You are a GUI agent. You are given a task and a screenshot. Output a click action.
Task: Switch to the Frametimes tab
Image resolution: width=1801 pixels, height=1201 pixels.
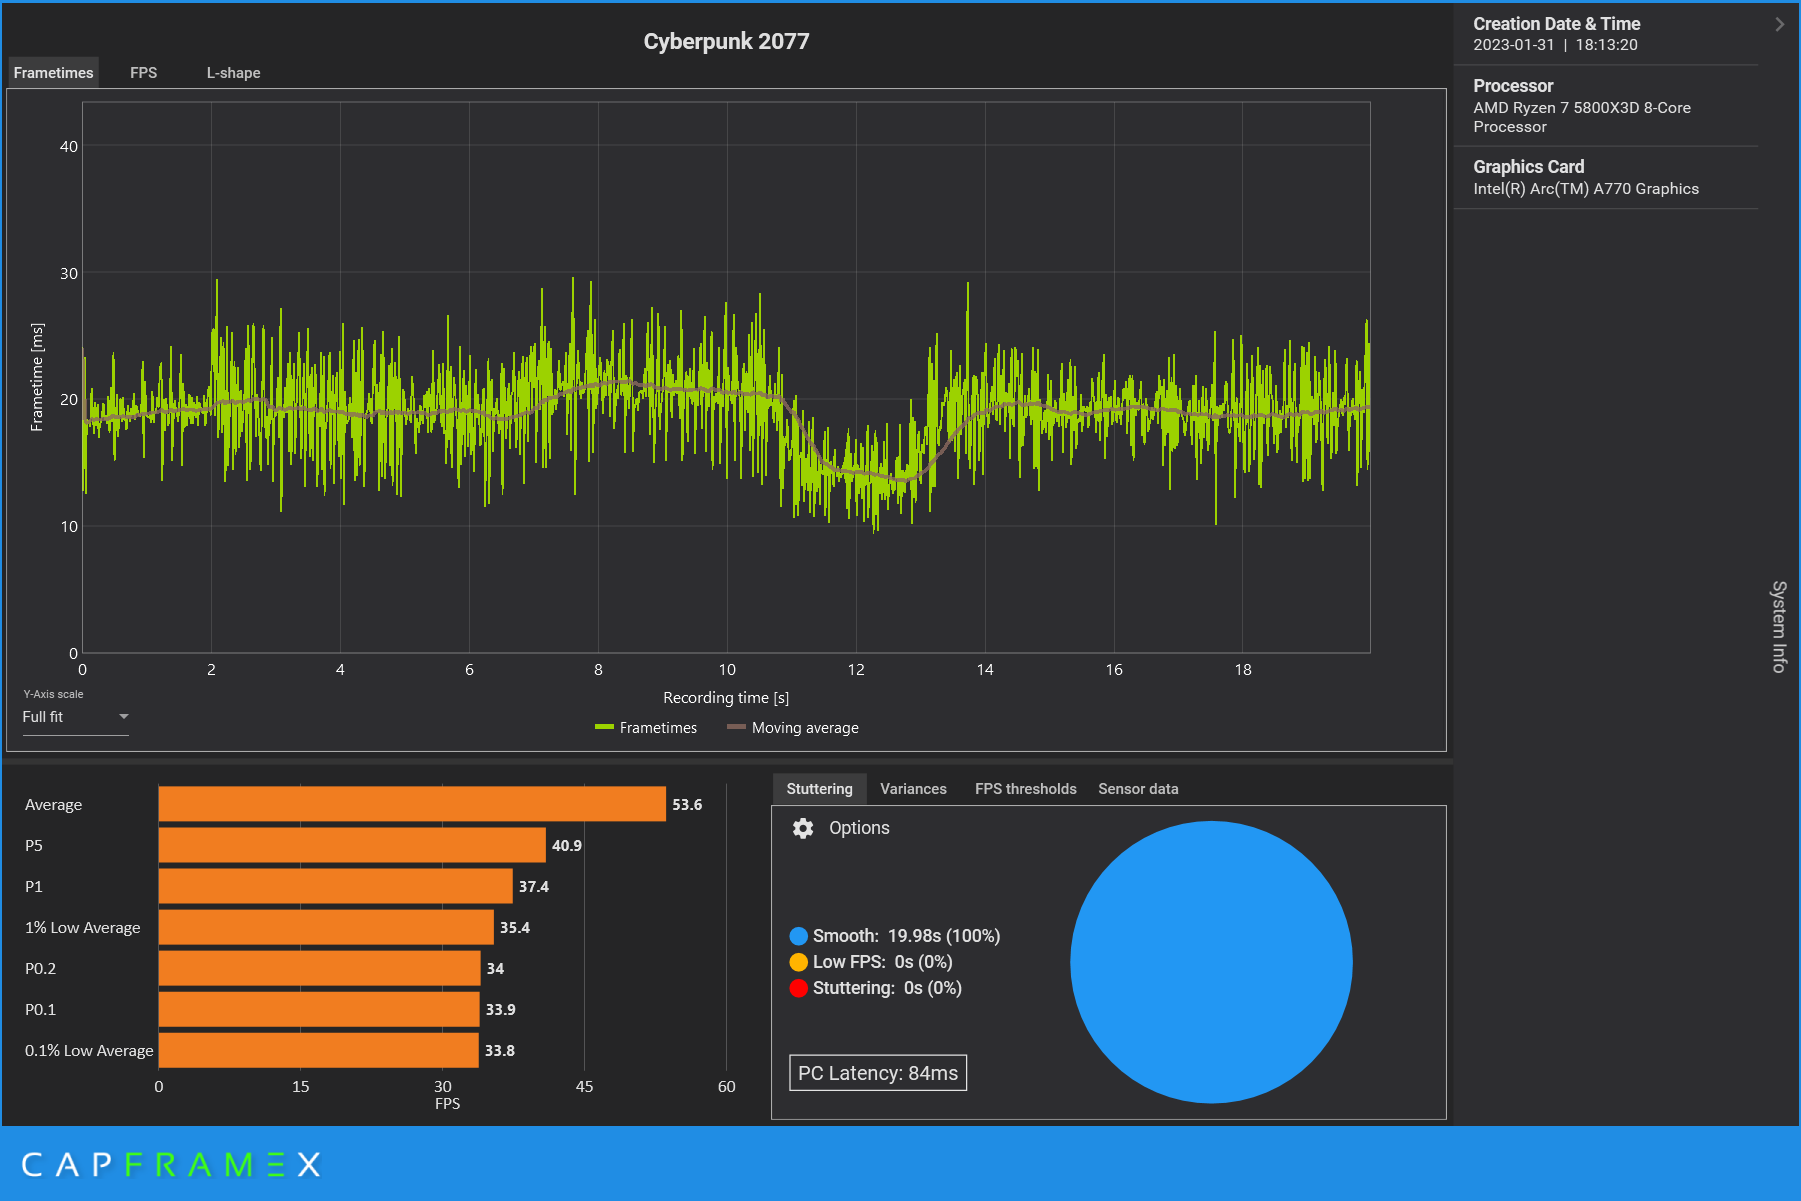[53, 72]
